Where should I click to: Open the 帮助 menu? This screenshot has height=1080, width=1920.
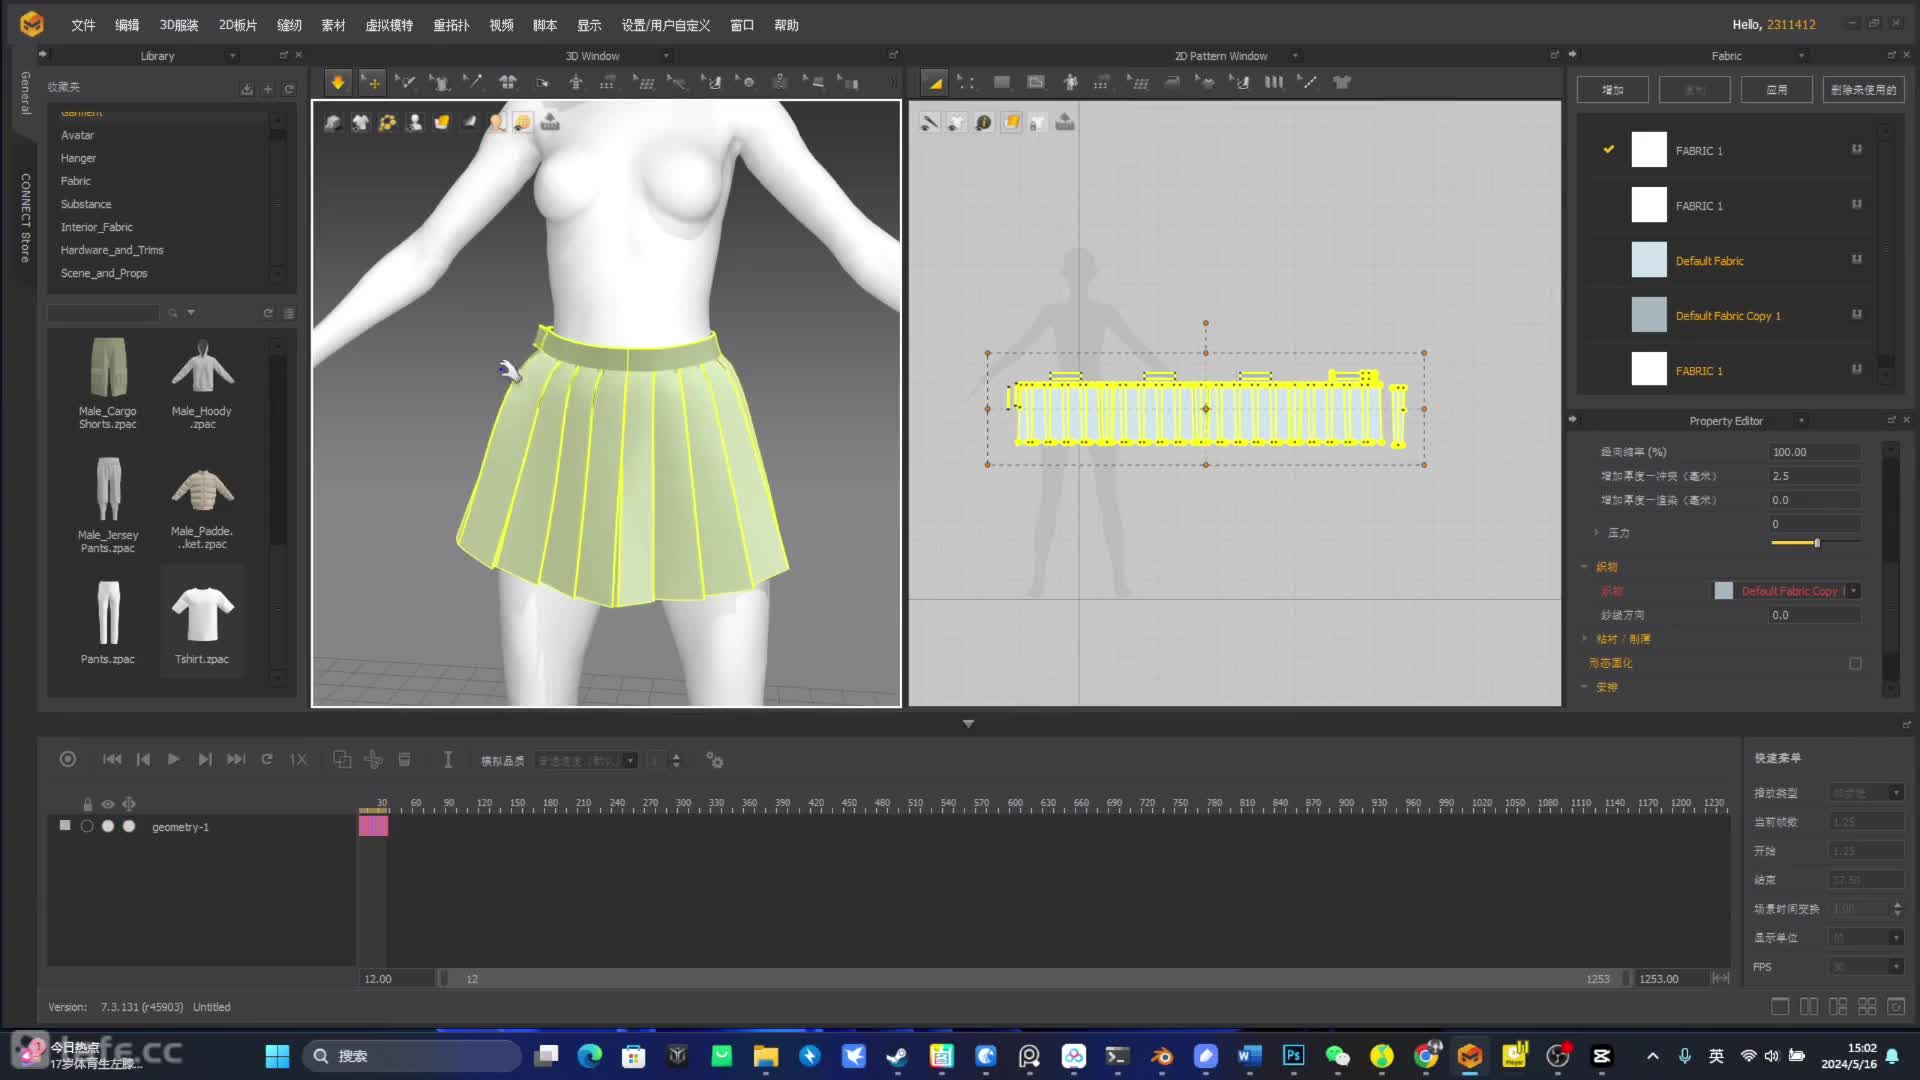pos(786,25)
